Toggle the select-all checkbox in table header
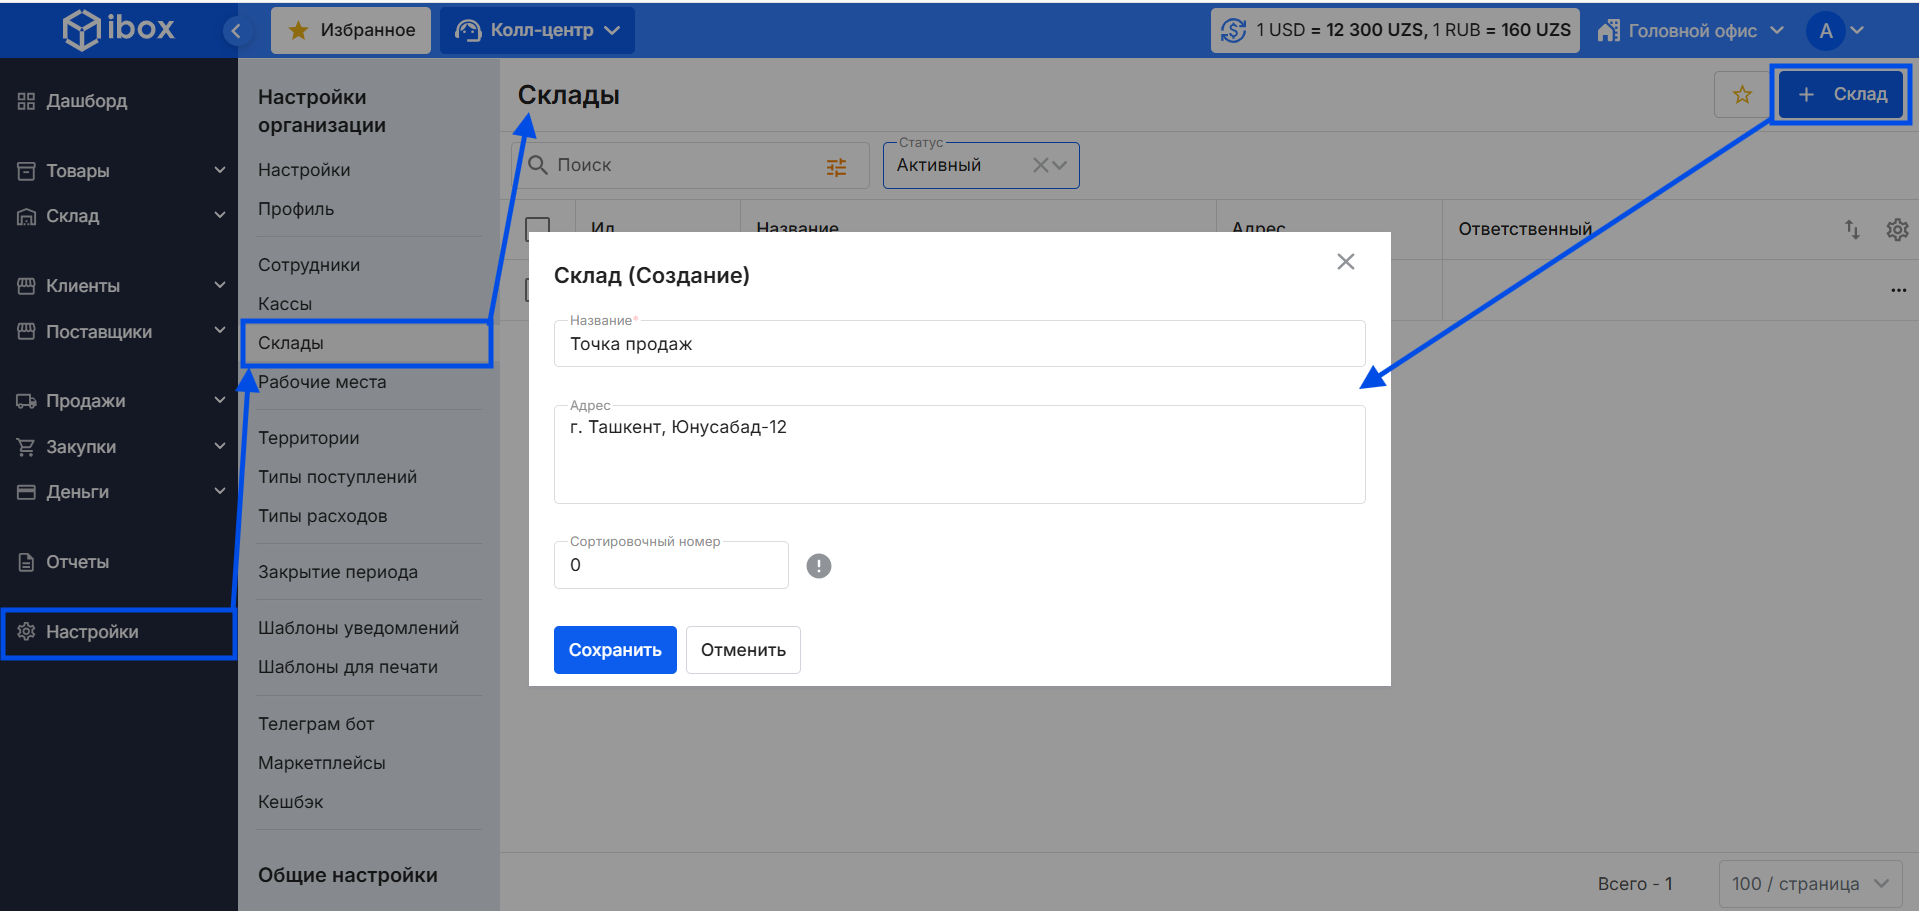1919x911 pixels. (x=538, y=229)
